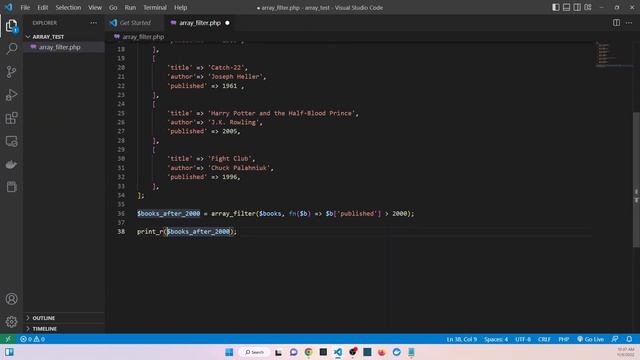Select language mode PHP in status bar
640x360 pixels.
[x=564, y=339]
